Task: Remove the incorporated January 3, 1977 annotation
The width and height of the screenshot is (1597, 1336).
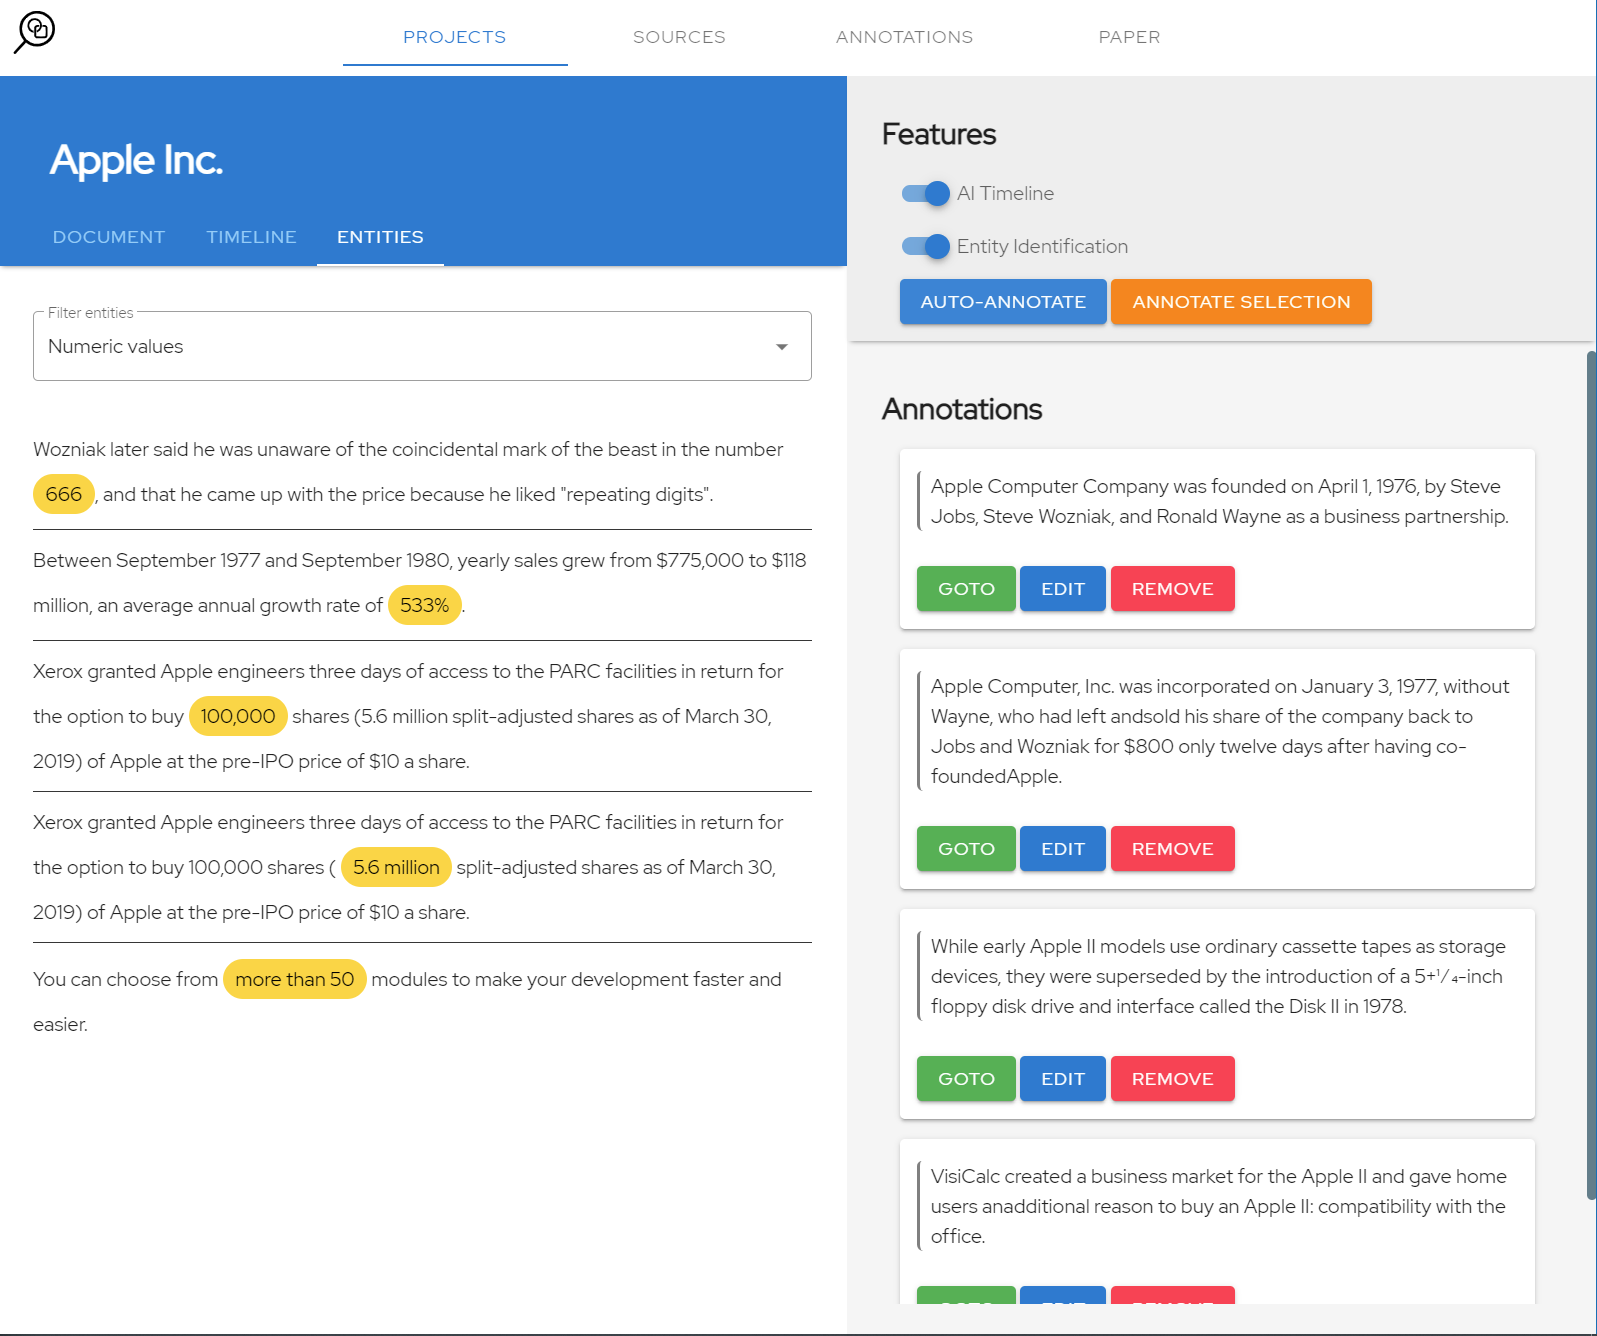Action: coord(1173,849)
